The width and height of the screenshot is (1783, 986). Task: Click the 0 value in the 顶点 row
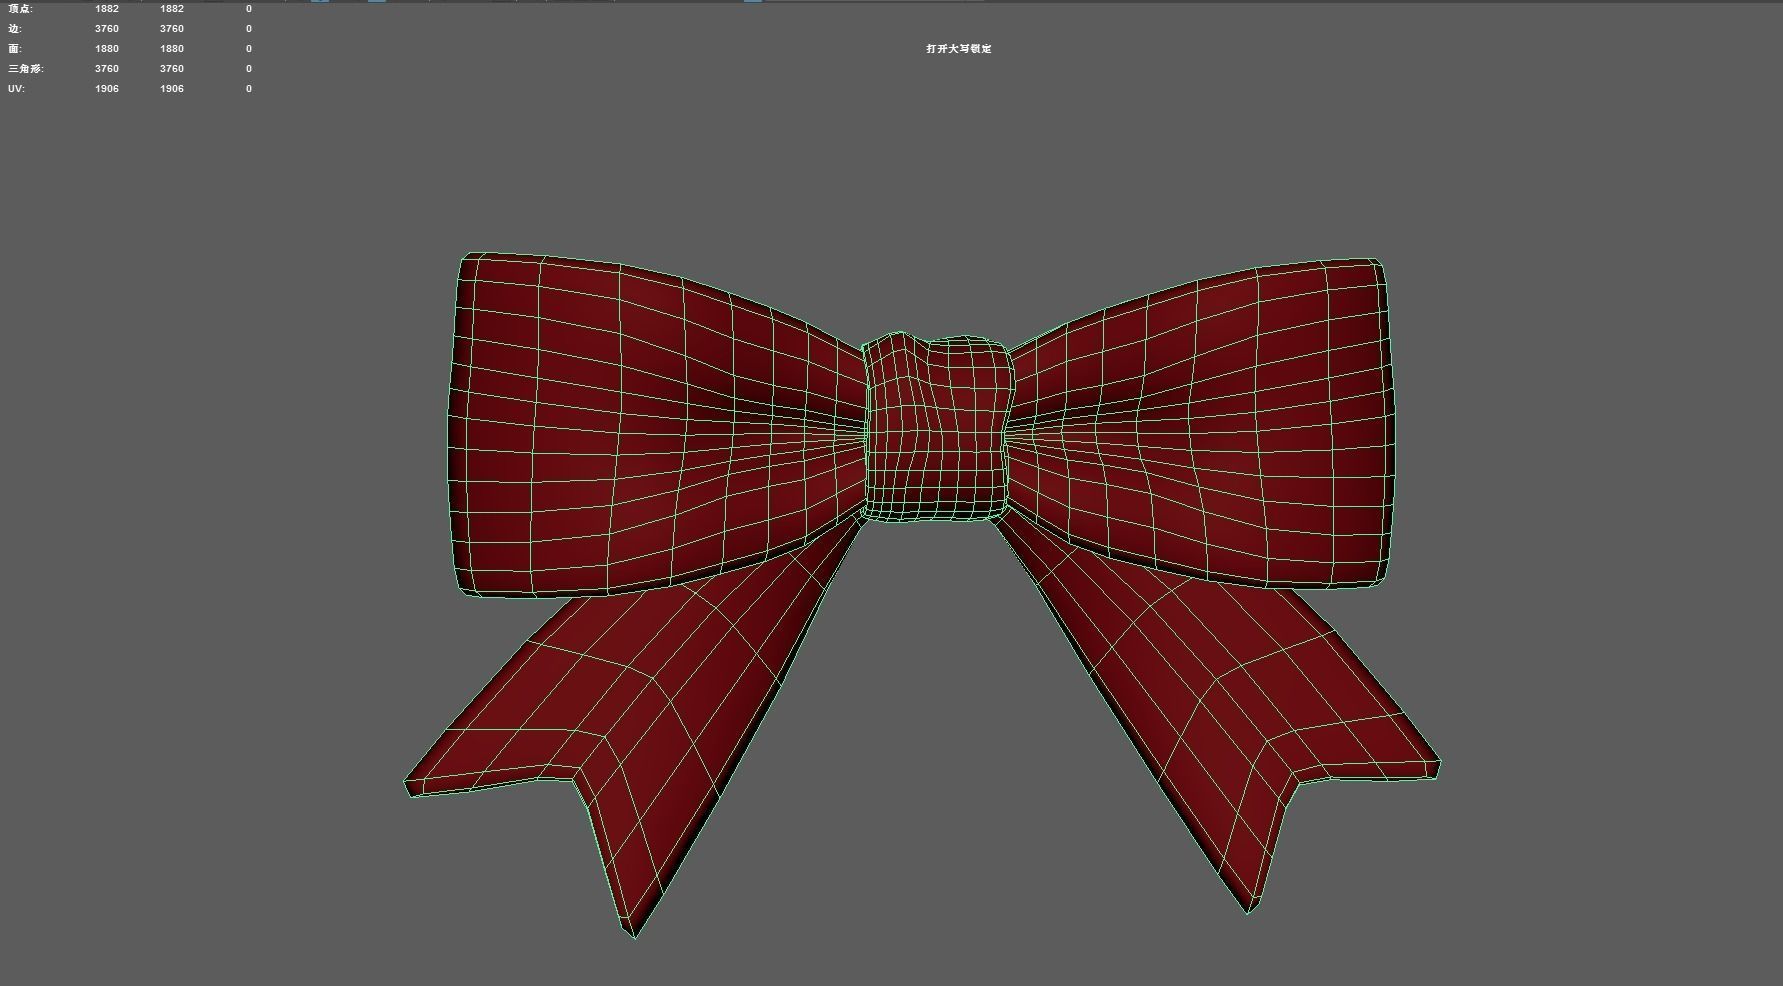click(249, 9)
